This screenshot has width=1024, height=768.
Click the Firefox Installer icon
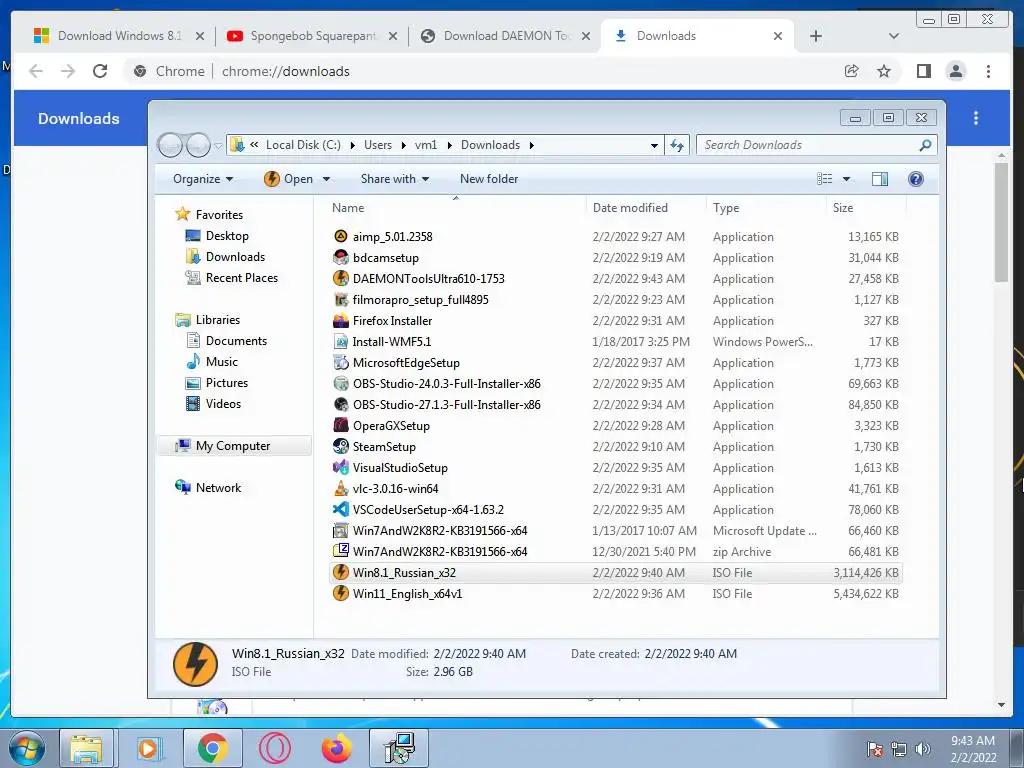coord(340,321)
